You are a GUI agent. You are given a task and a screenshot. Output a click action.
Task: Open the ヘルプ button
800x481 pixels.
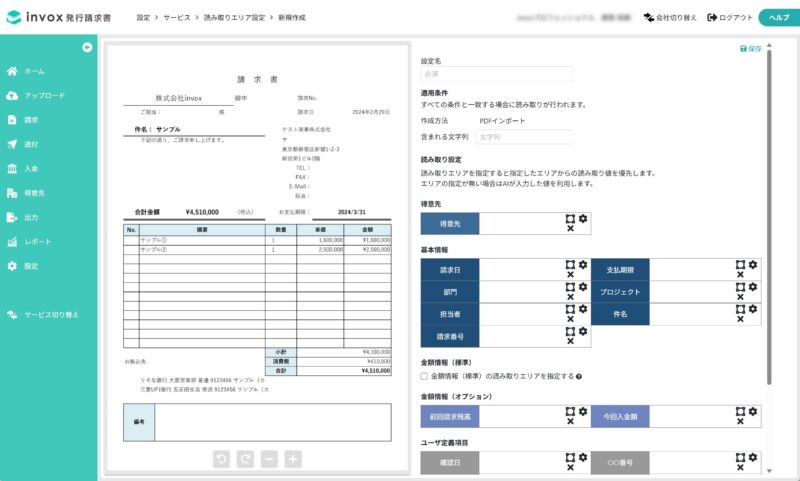779,17
